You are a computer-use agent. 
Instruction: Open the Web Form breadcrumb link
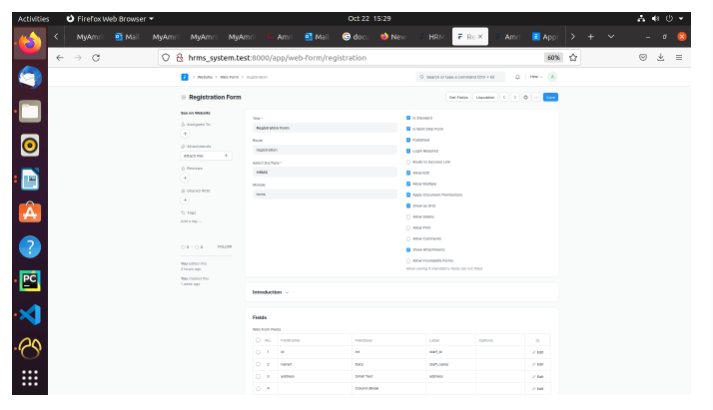click(230, 76)
